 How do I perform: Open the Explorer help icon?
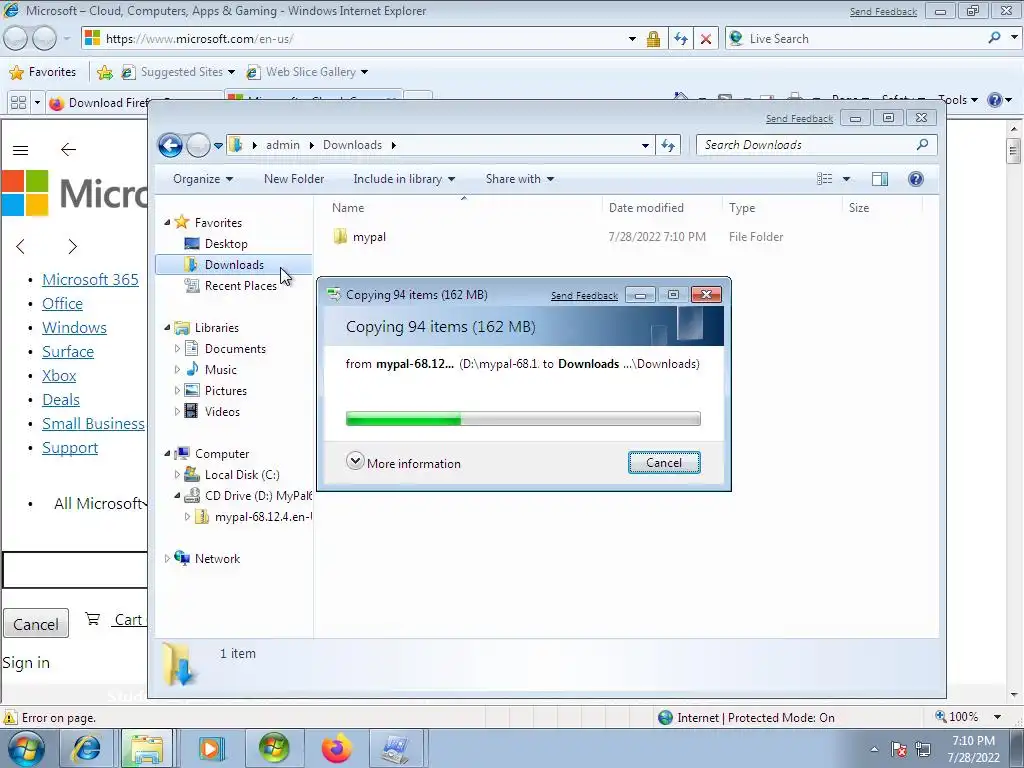[x=916, y=179]
